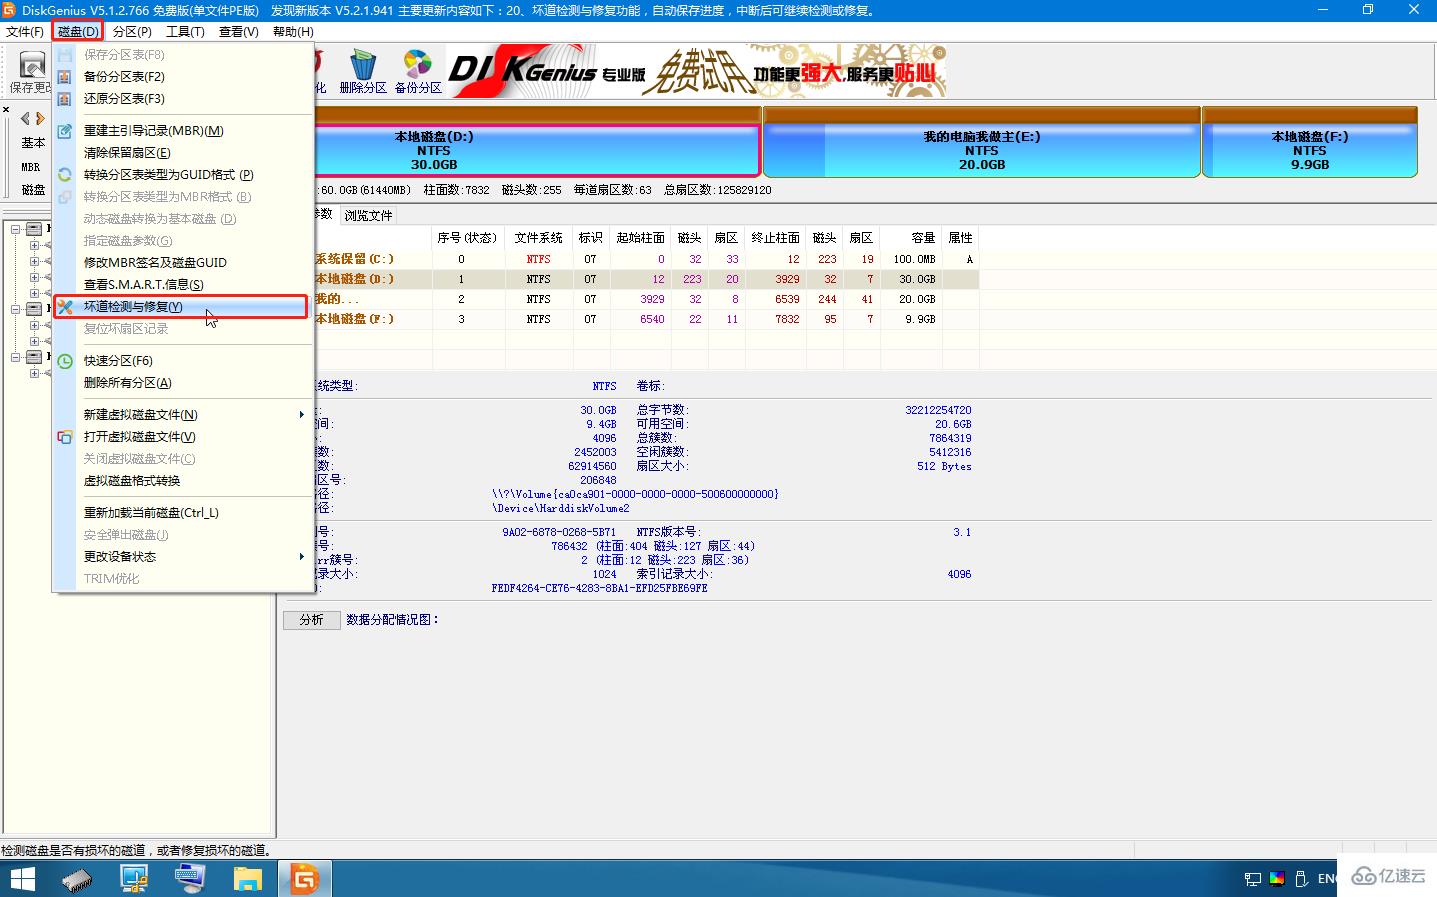Open the memory chip icon on the taskbar
This screenshot has height=897, width=1437.
77,880
